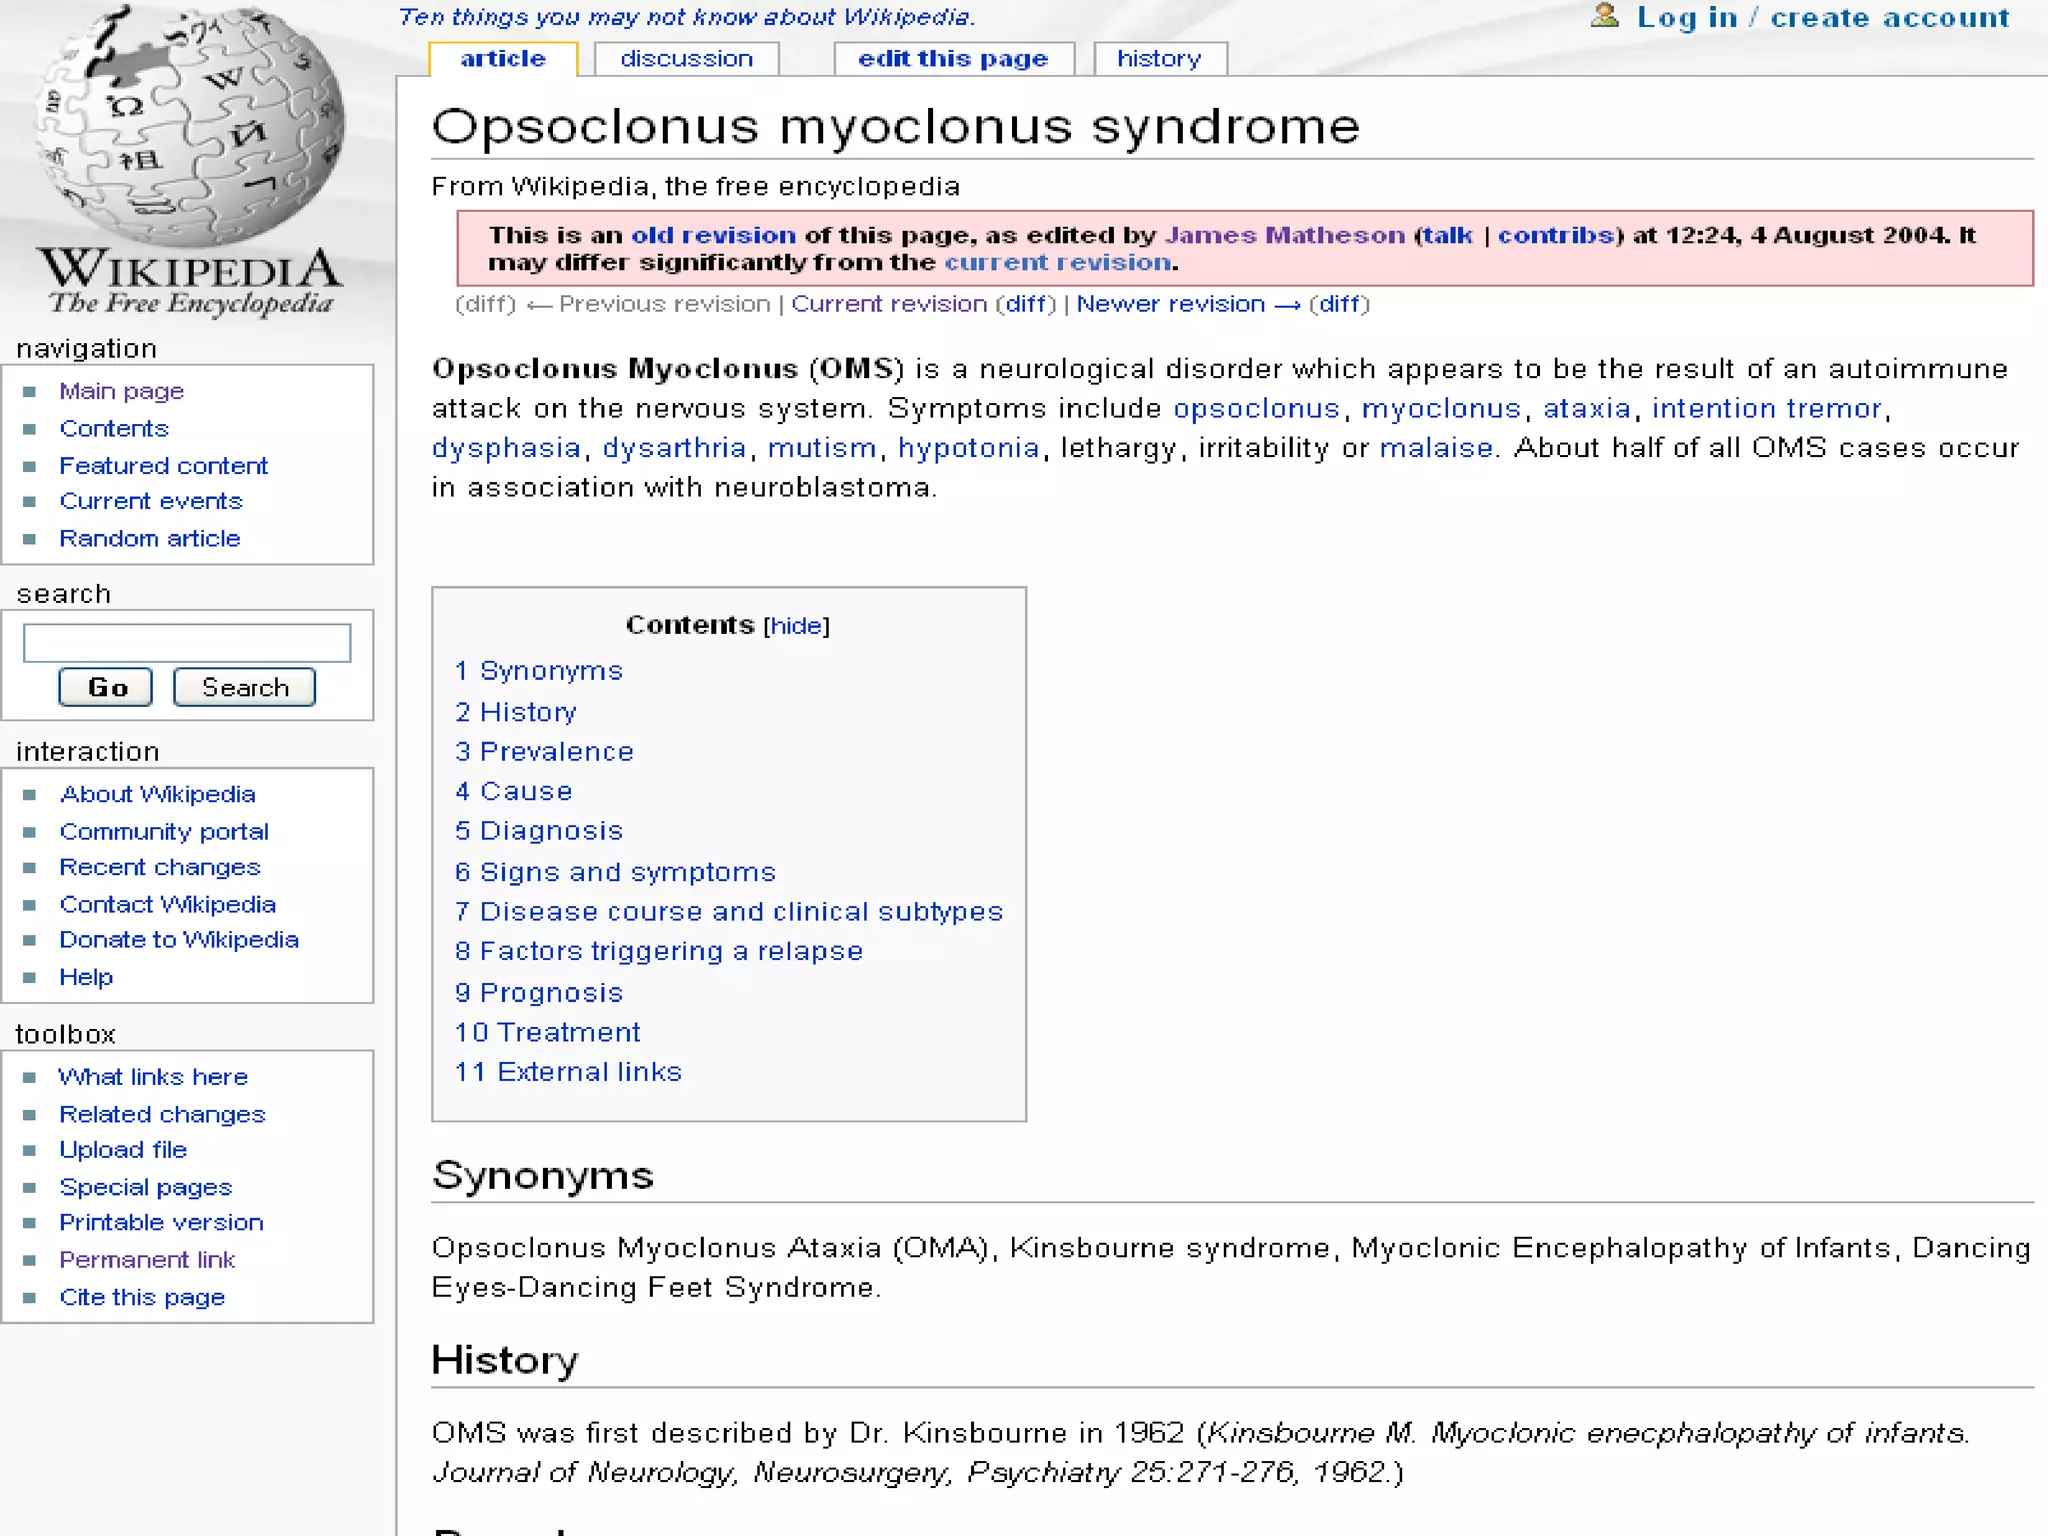Hide the Contents table
This screenshot has width=2048, height=1536.
point(796,626)
